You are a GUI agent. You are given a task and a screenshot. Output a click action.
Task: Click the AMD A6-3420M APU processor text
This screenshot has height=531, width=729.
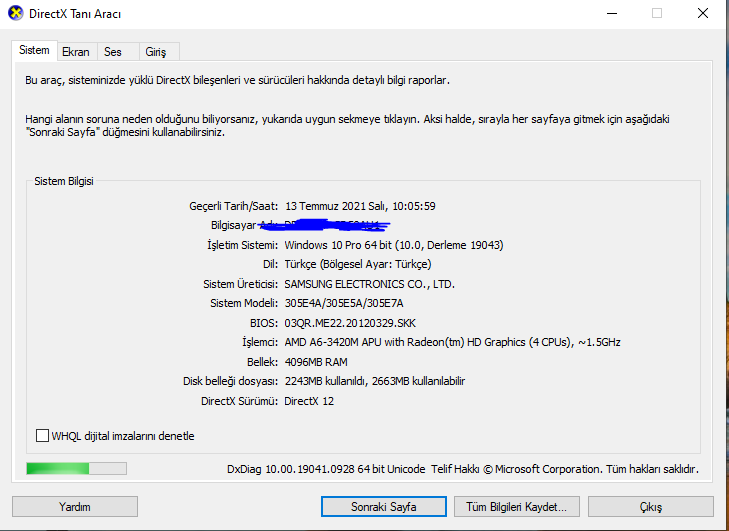point(452,342)
